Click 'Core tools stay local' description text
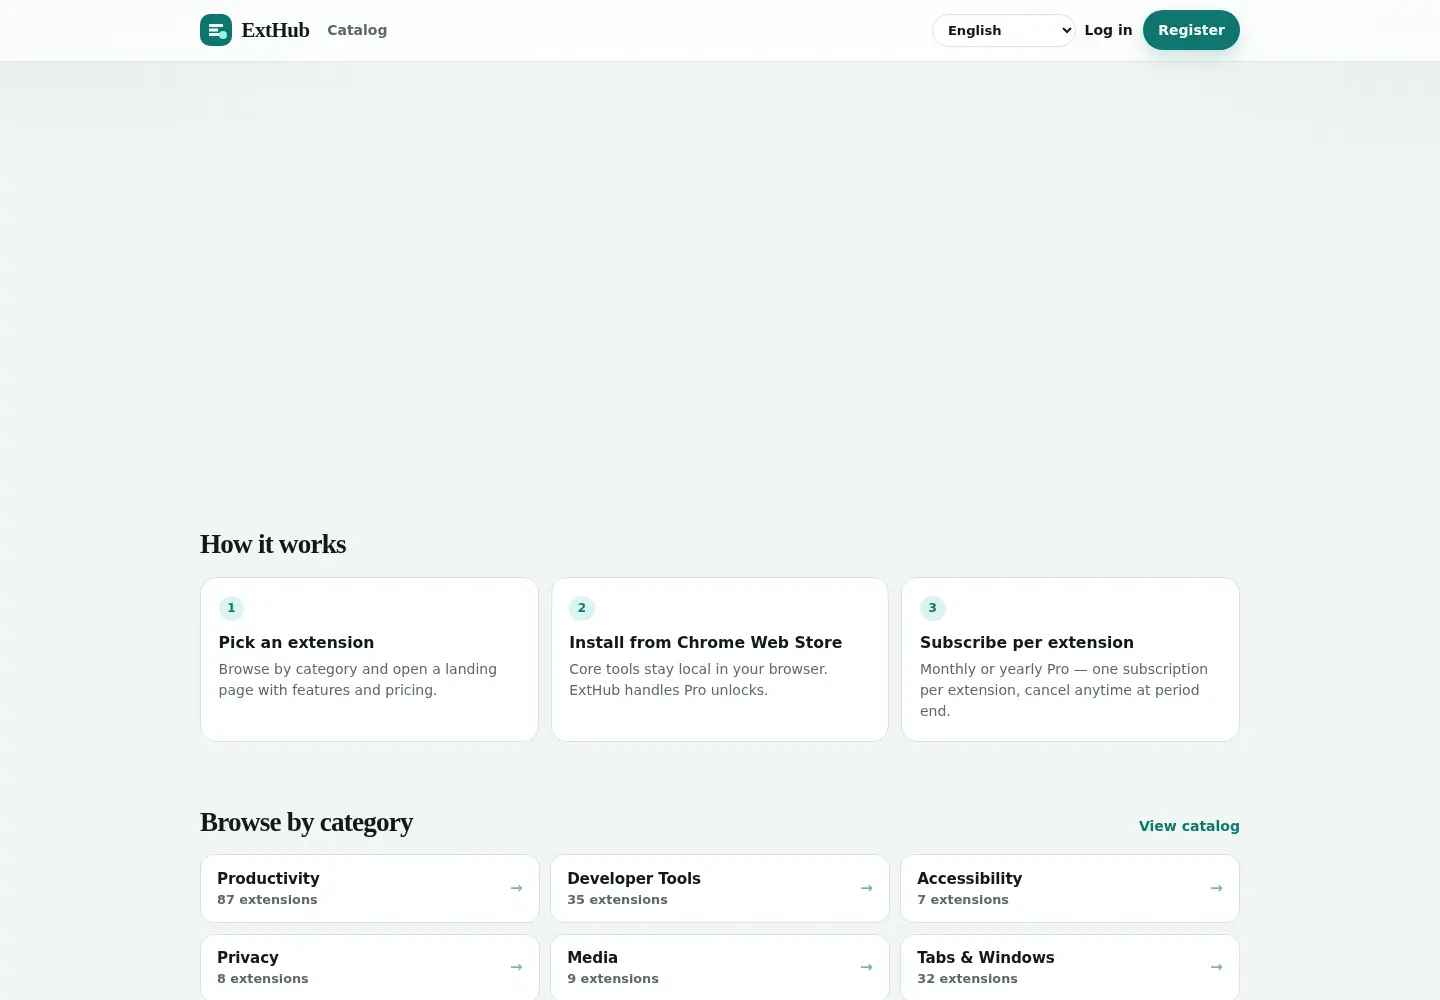The width and height of the screenshot is (1440, 1000). point(698,679)
